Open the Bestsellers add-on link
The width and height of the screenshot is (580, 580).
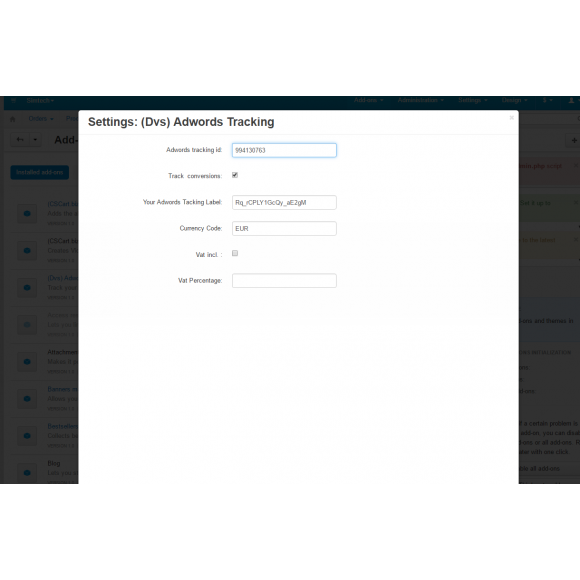coord(63,426)
